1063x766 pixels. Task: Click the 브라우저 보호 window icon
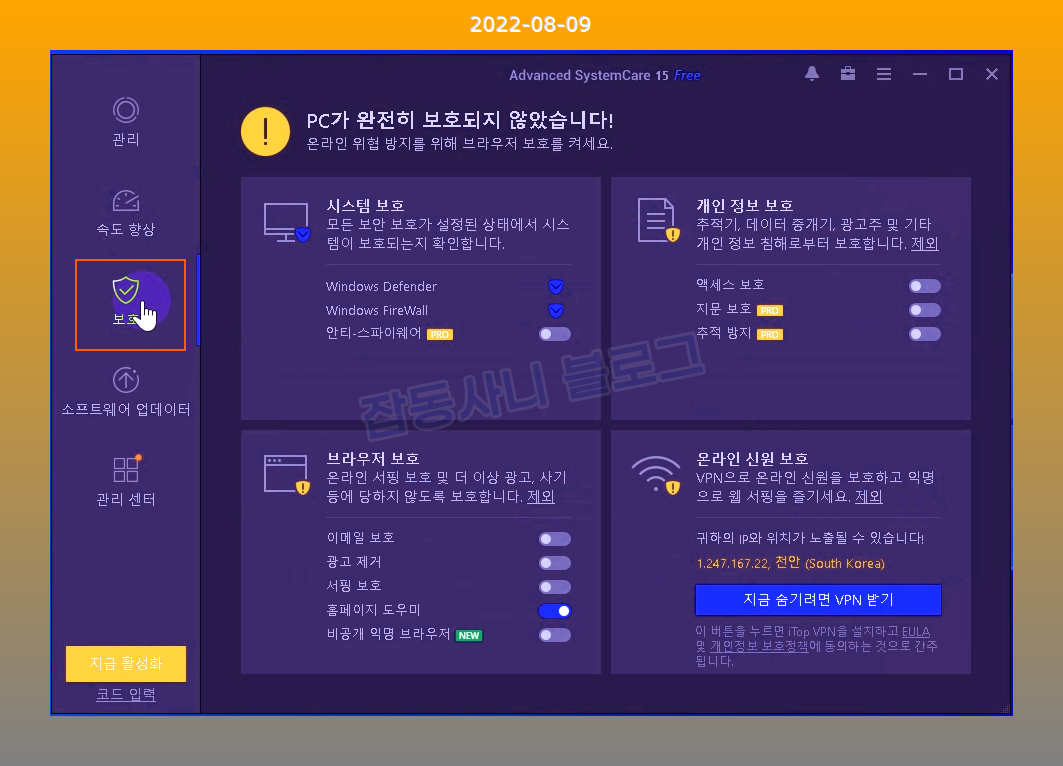point(286,474)
